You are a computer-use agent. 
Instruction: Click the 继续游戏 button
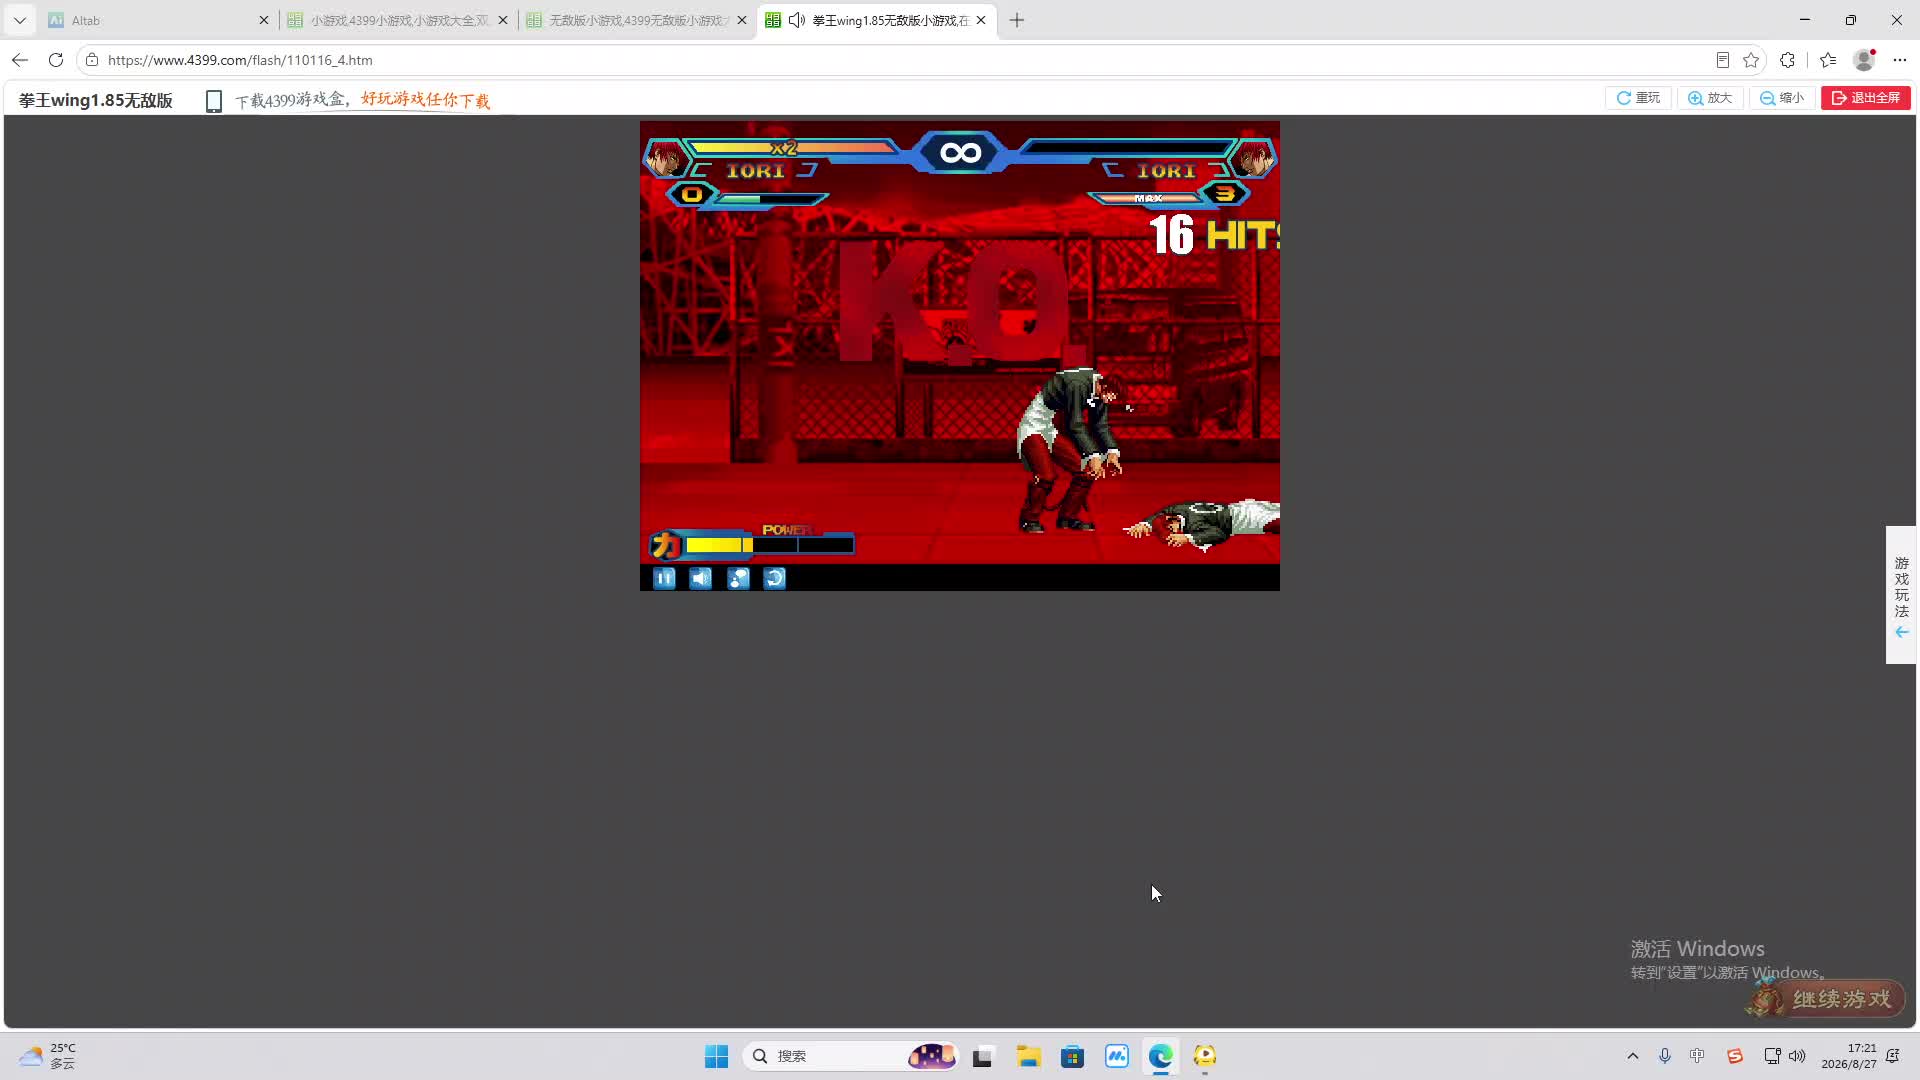(x=1826, y=998)
